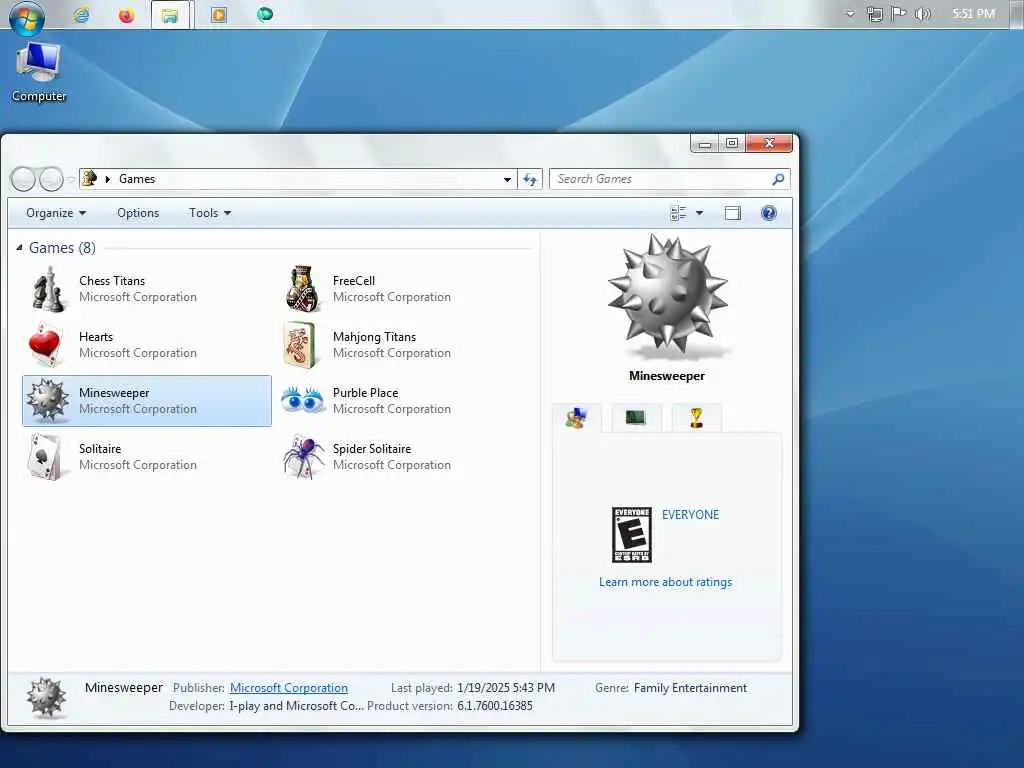
Task: Click the I-play developer value
Action: [296, 706]
